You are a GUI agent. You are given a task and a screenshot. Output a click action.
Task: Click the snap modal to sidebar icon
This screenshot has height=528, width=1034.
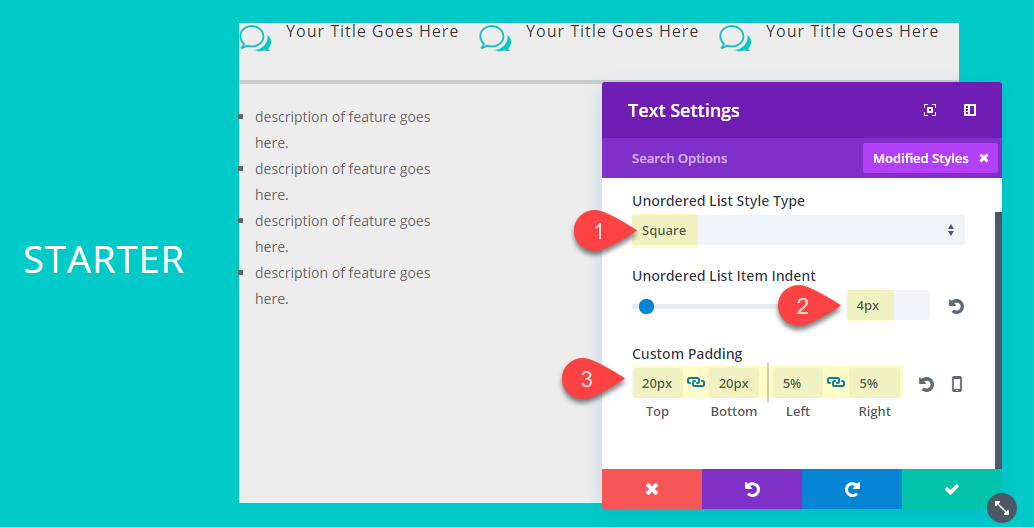969,110
